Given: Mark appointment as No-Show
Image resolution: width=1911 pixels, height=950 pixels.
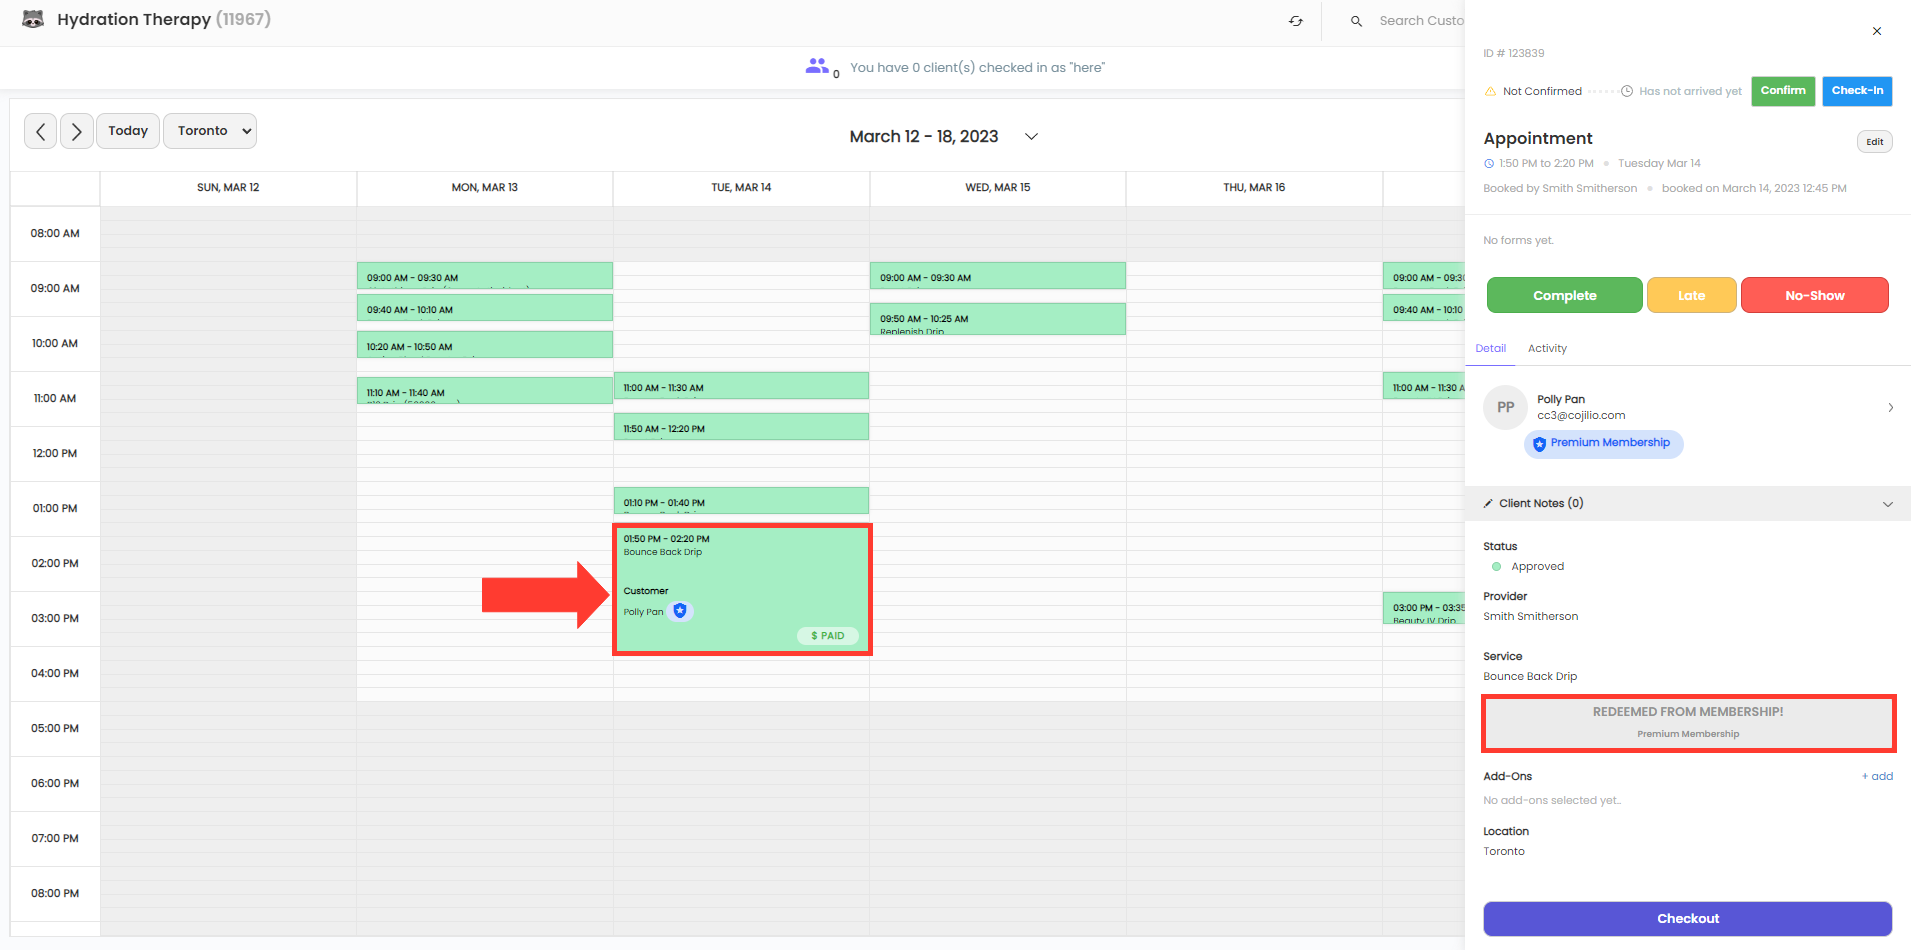Looking at the screenshot, I should [1814, 296].
